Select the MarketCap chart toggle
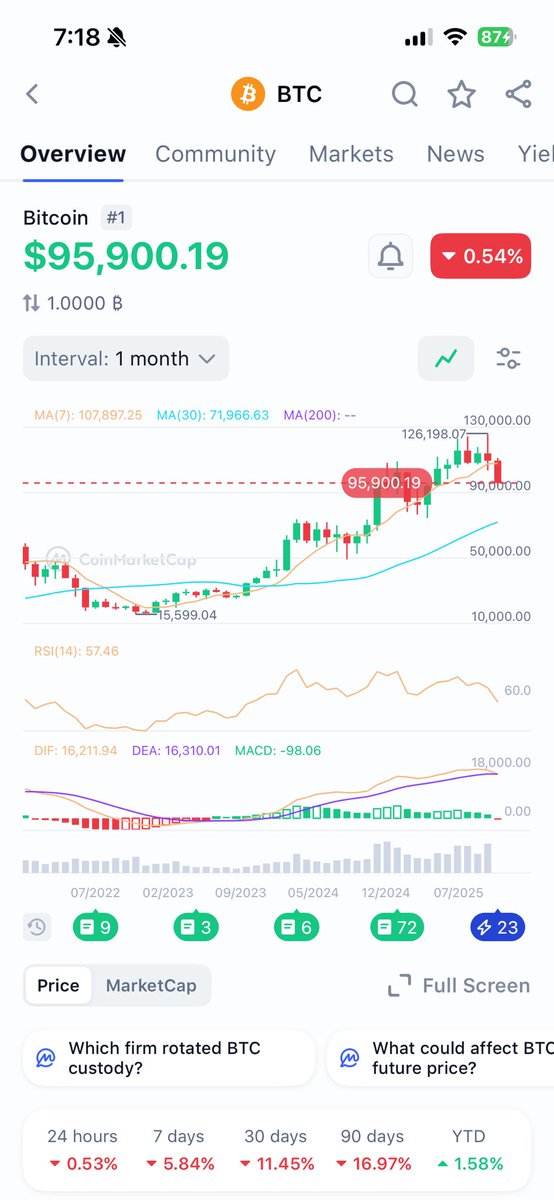Screen dimensions: 554x1200 click(151, 985)
